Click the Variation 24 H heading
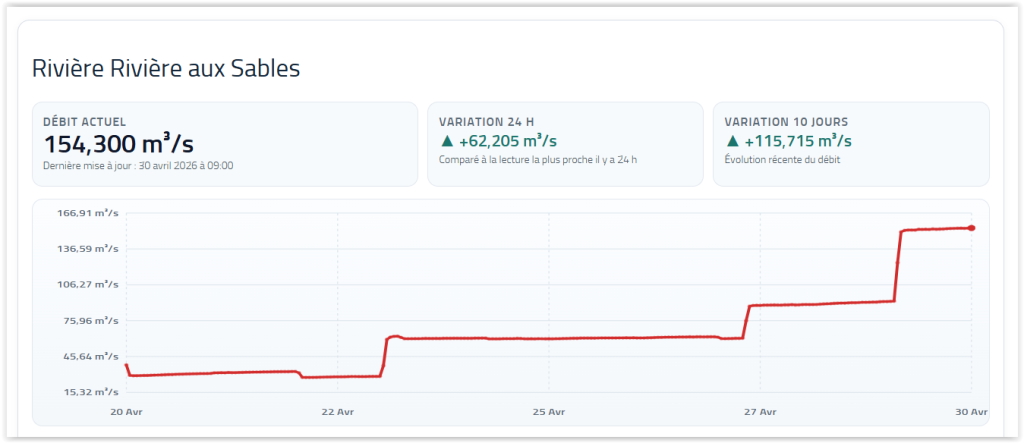1024x443 pixels. (493, 121)
